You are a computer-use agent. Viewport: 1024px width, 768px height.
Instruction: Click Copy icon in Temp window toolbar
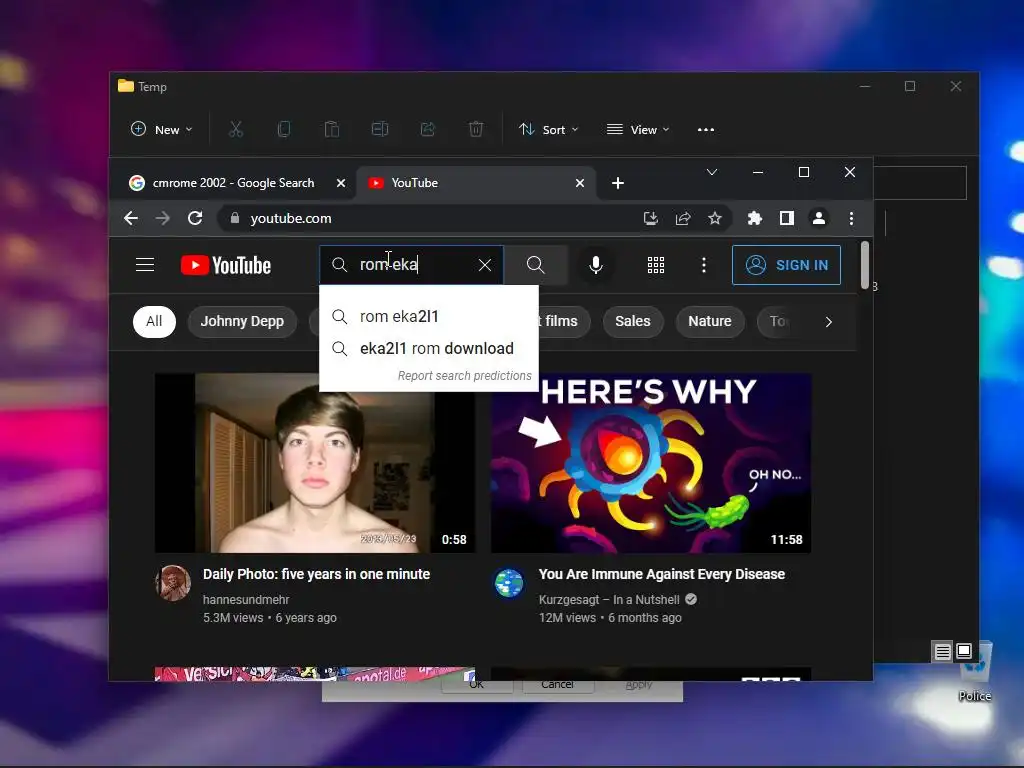click(x=284, y=129)
